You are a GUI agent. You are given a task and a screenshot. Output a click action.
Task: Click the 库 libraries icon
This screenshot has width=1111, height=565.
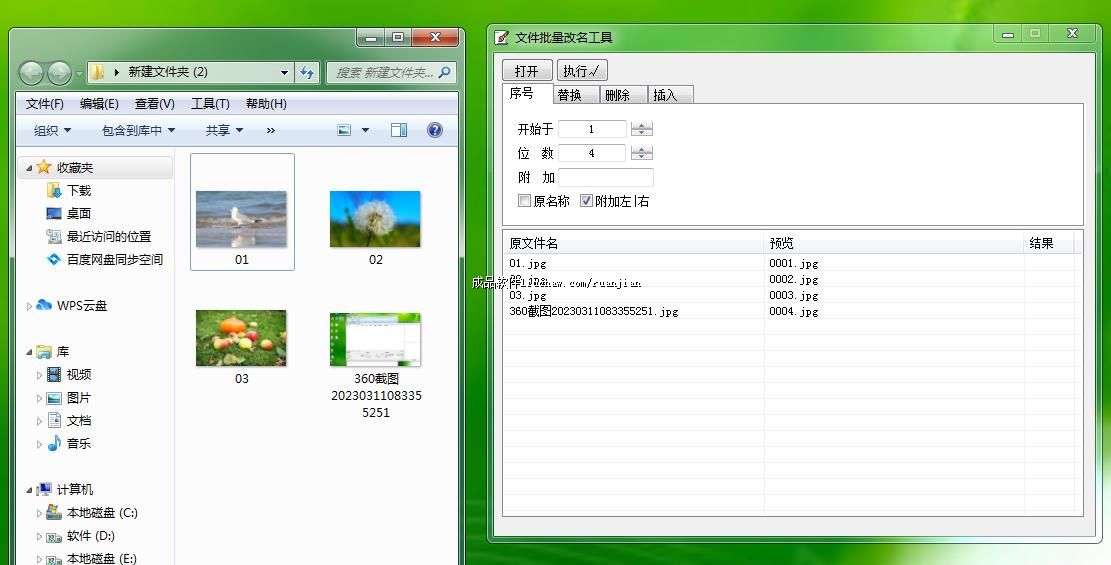coord(44,352)
